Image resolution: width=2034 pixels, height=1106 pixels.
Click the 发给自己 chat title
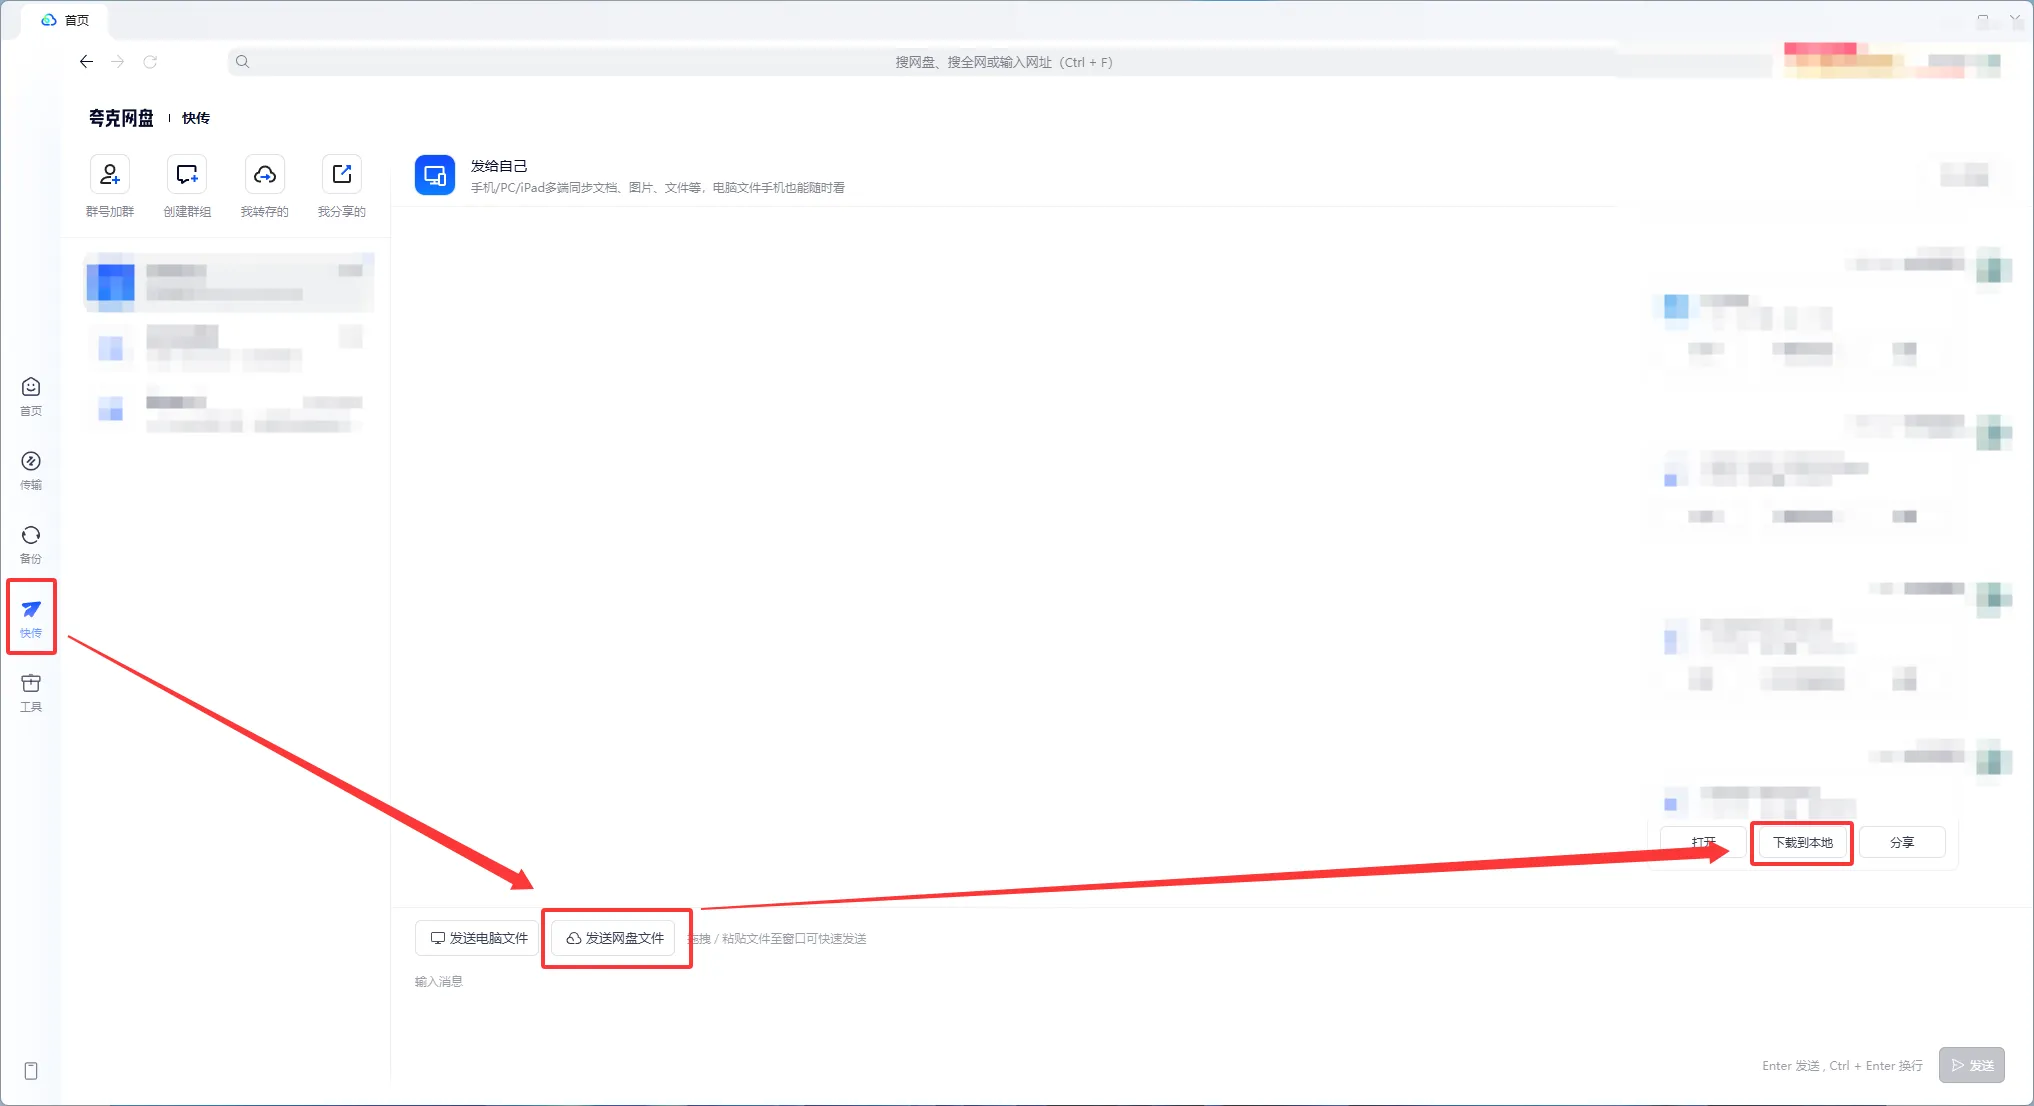tap(499, 166)
